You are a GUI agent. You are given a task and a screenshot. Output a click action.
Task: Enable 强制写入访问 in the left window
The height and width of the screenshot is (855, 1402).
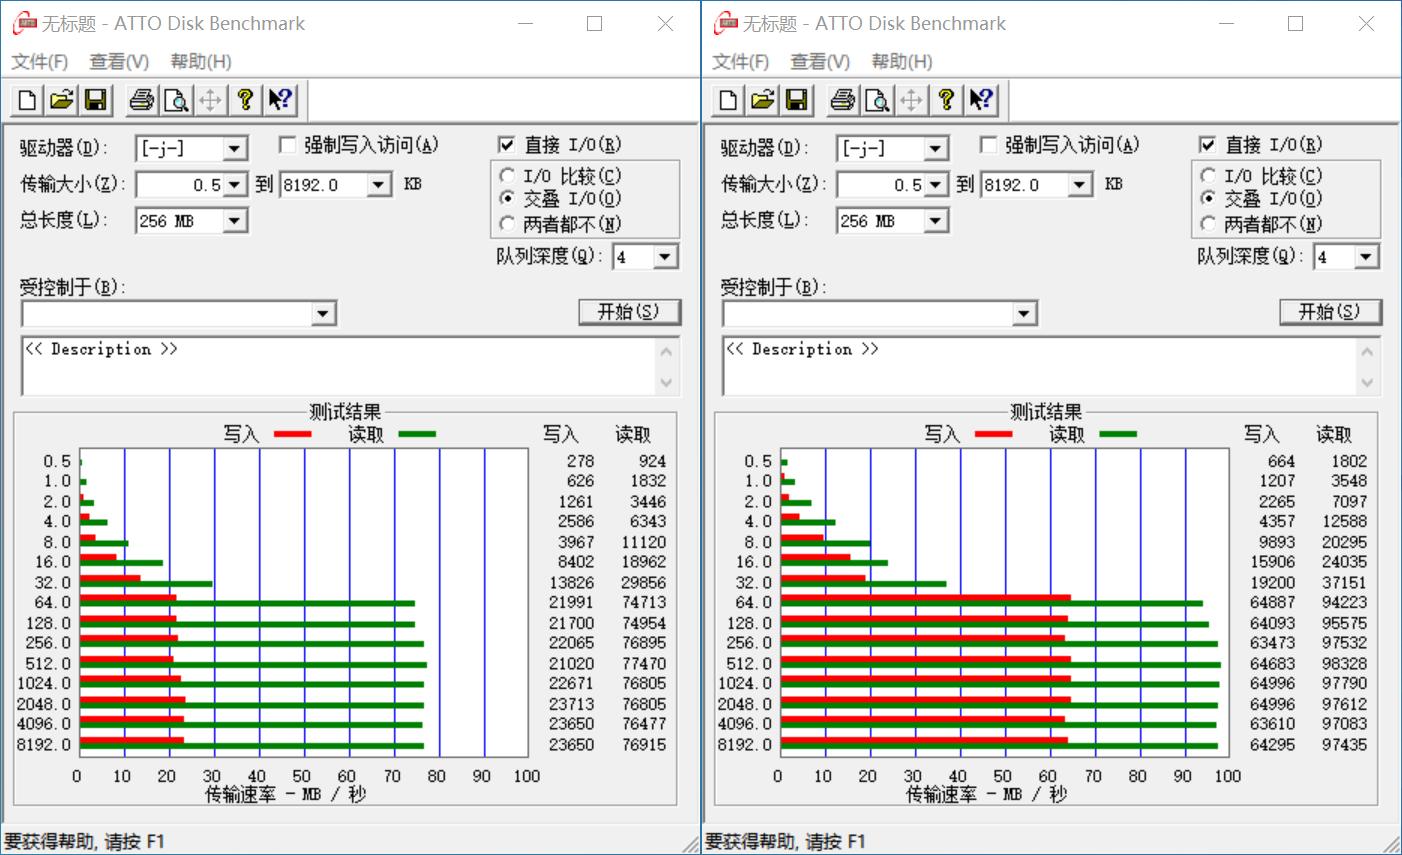pyautogui.click(x=287, y=144)
